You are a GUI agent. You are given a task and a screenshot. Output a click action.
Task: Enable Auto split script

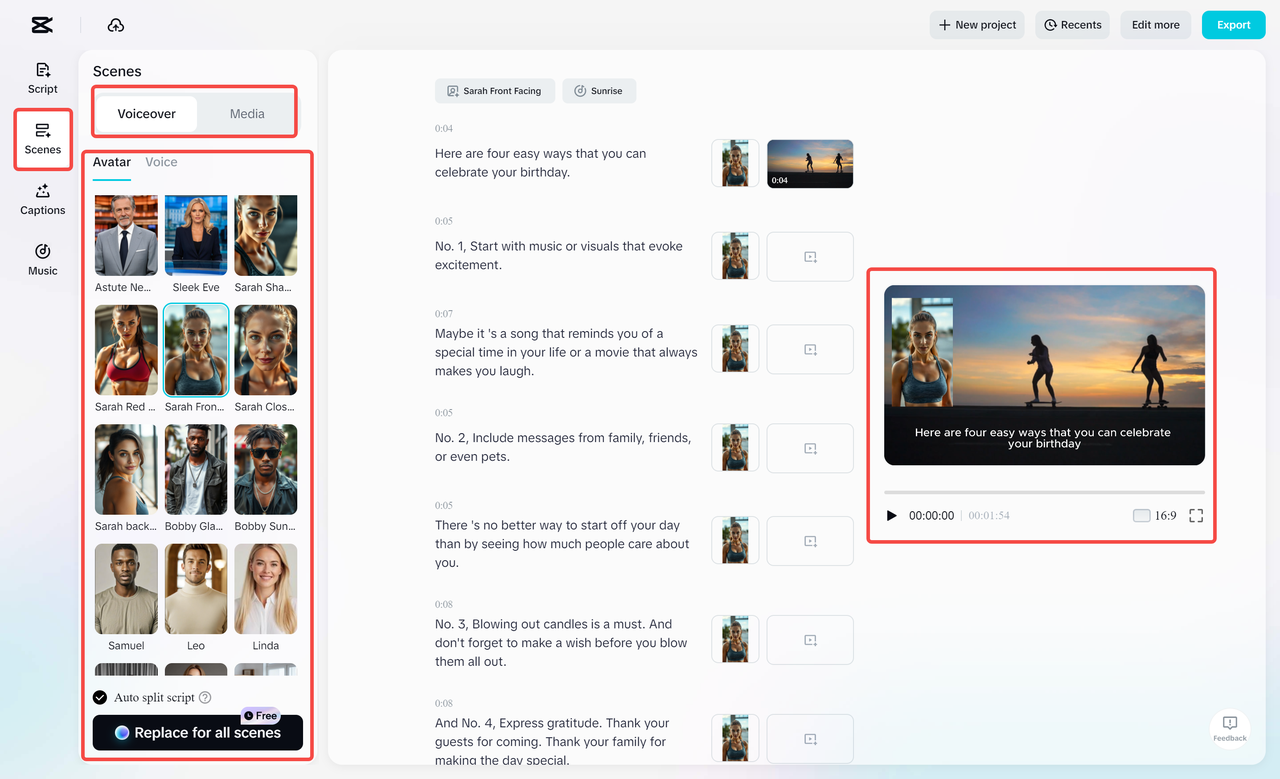click(x=99, y=697)
